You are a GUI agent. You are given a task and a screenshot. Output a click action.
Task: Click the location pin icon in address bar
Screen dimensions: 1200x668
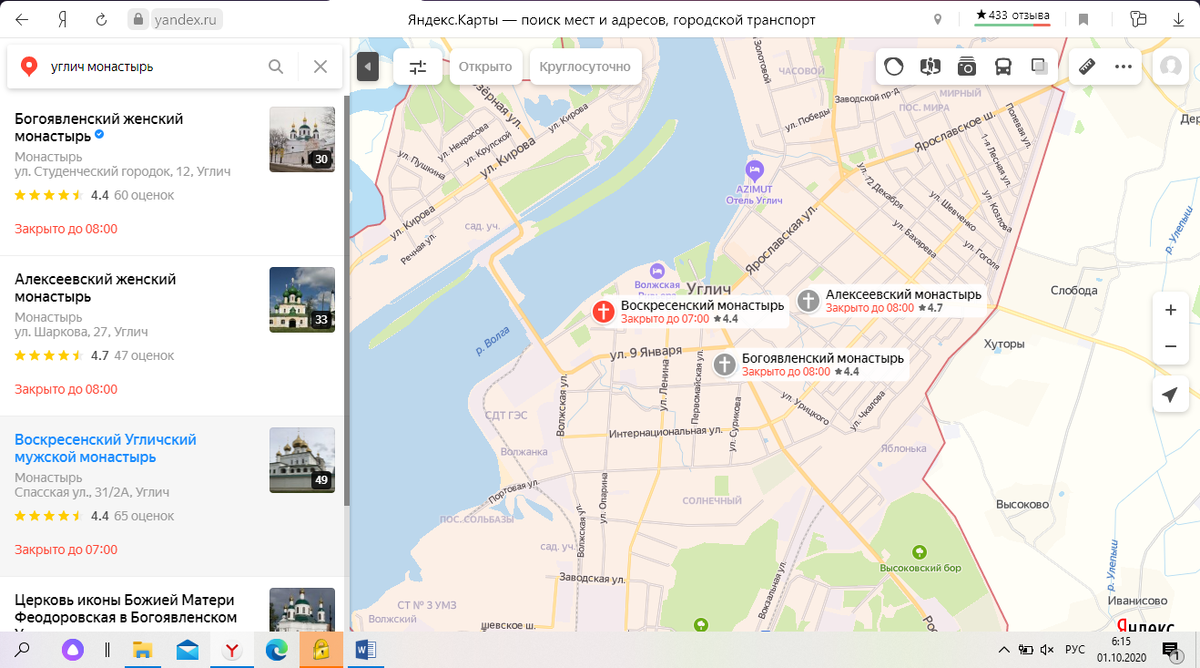(937, 19)
